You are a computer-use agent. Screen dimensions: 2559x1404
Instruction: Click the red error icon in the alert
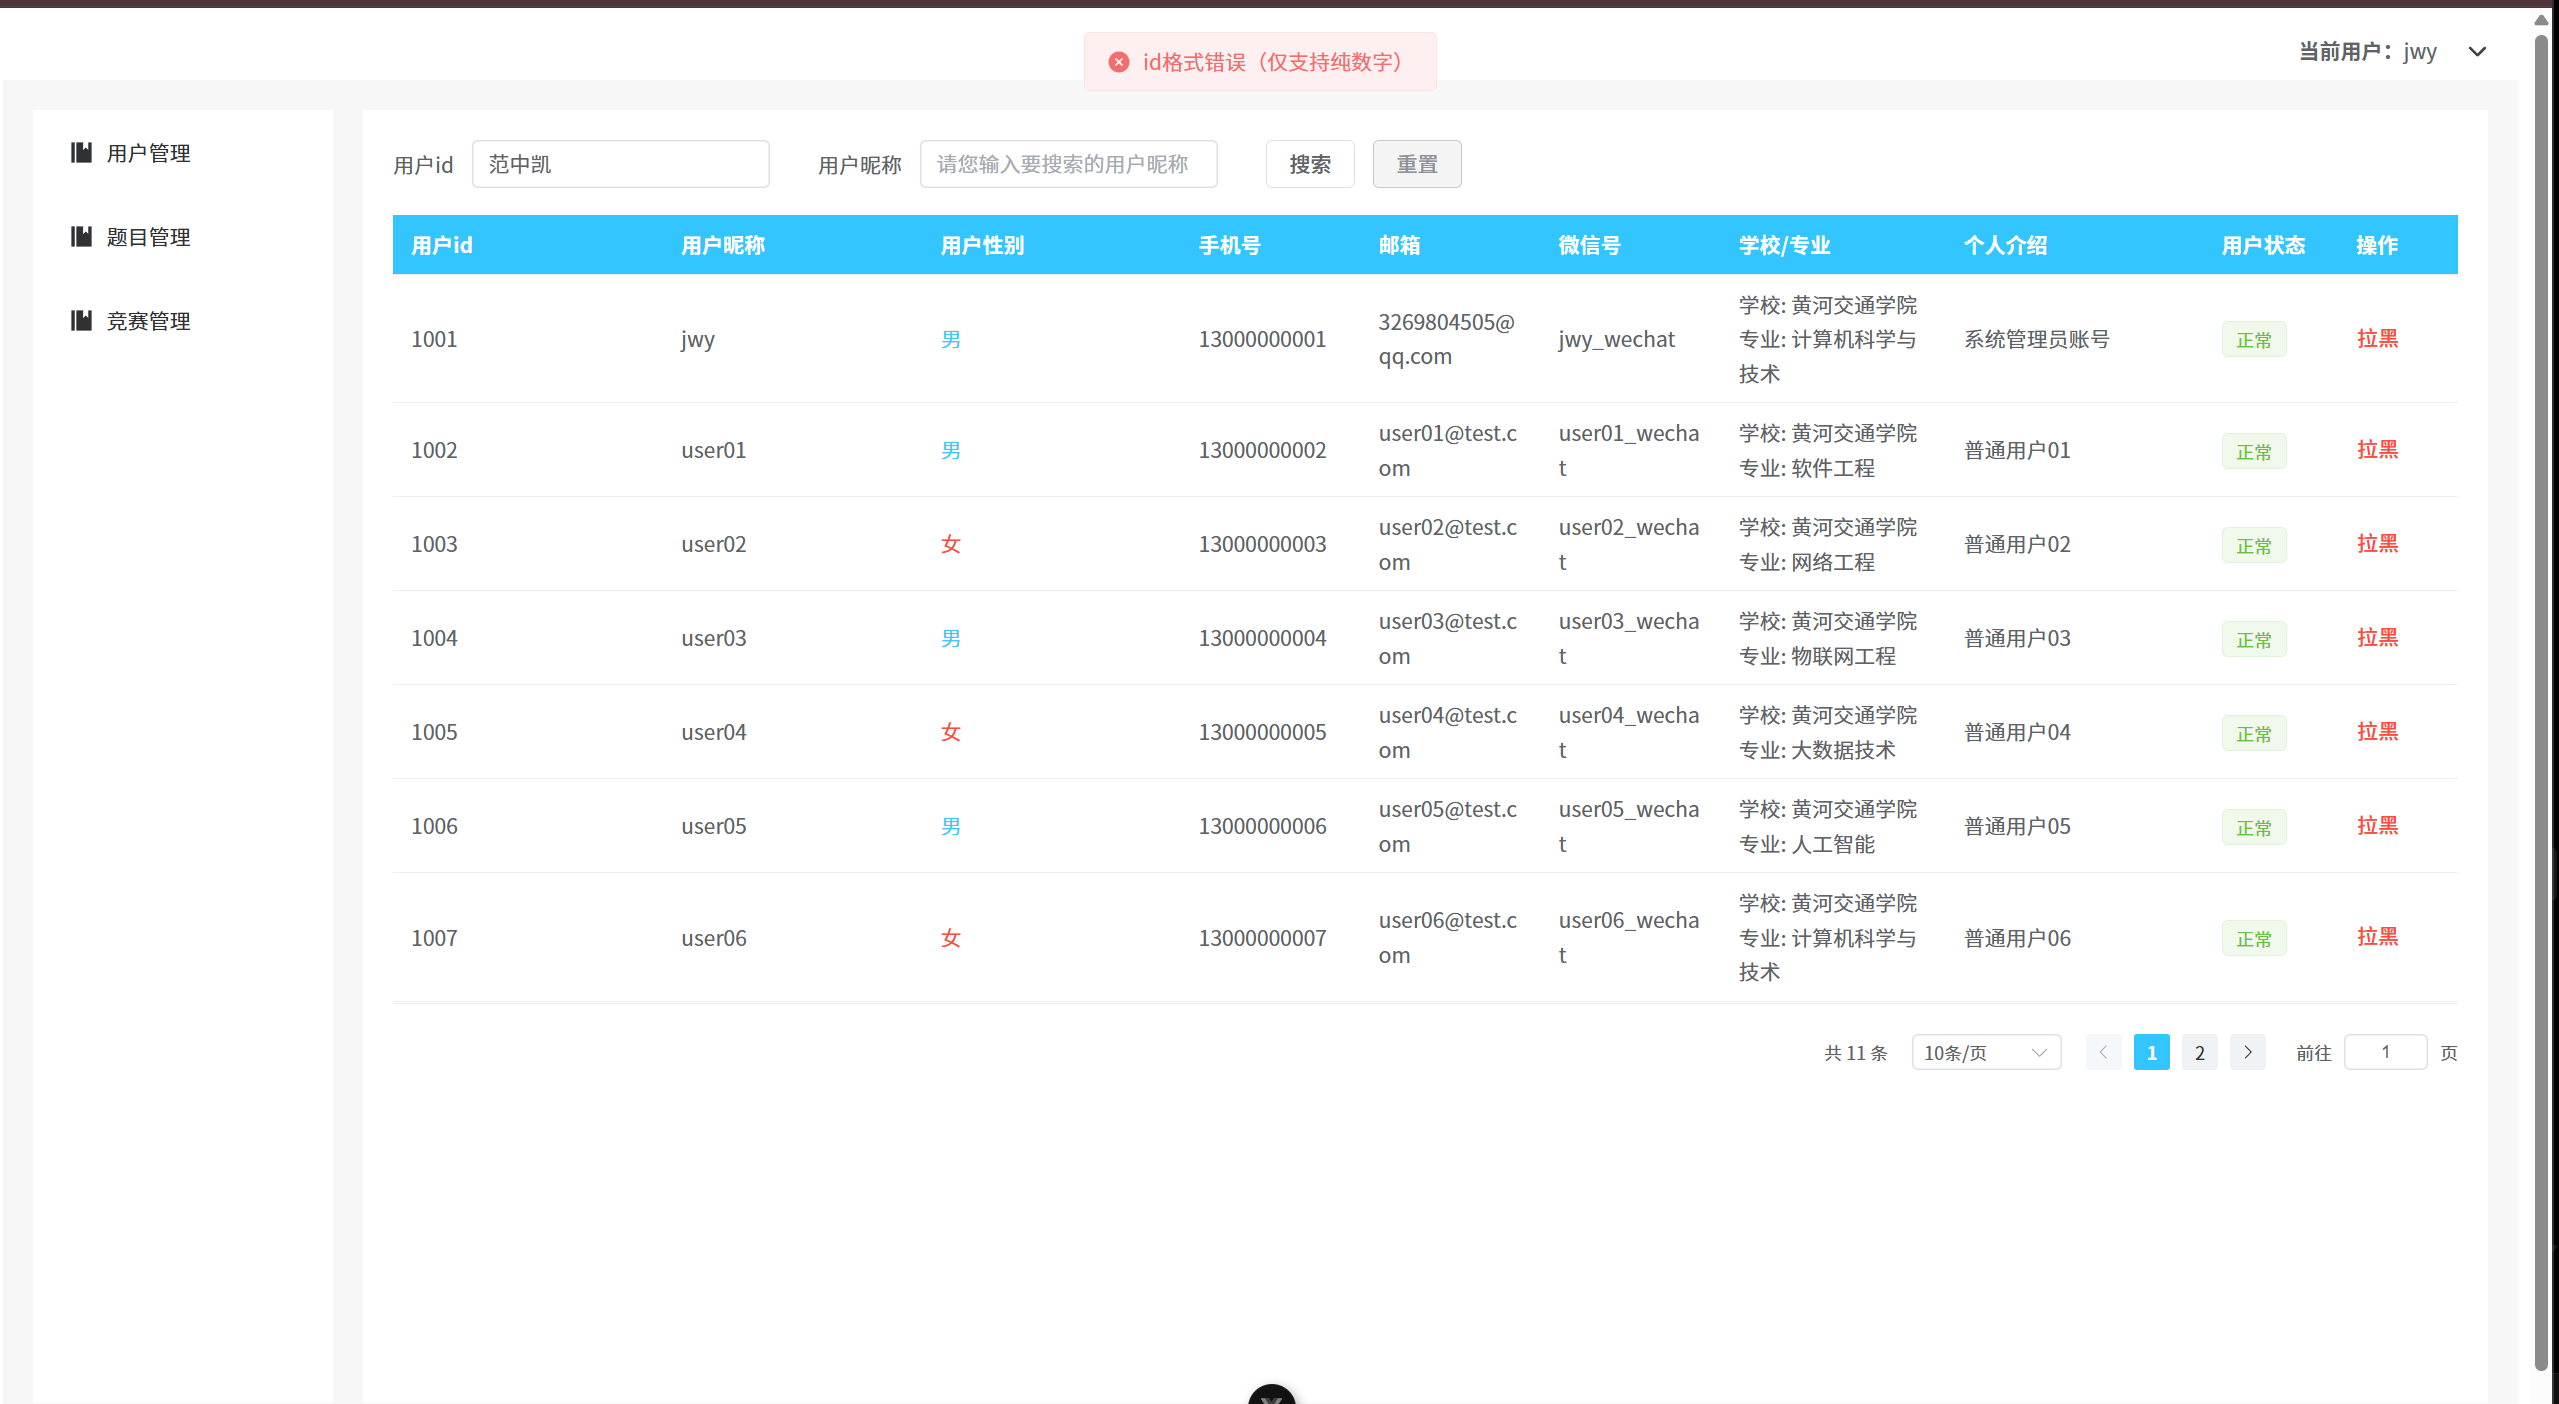point(1119,62)
